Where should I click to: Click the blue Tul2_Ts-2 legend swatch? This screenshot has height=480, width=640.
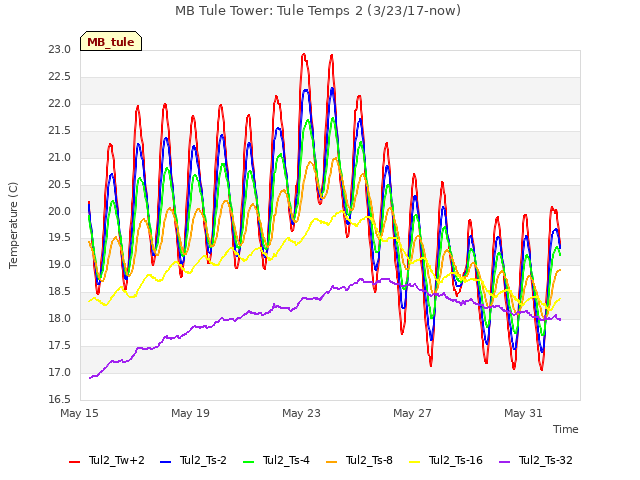tap(165, 462)
